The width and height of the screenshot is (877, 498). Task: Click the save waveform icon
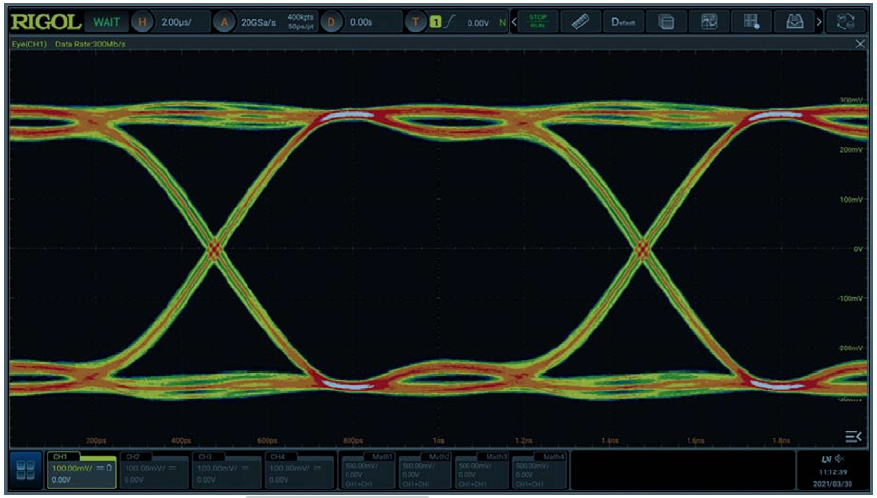[x=752, y=21]
